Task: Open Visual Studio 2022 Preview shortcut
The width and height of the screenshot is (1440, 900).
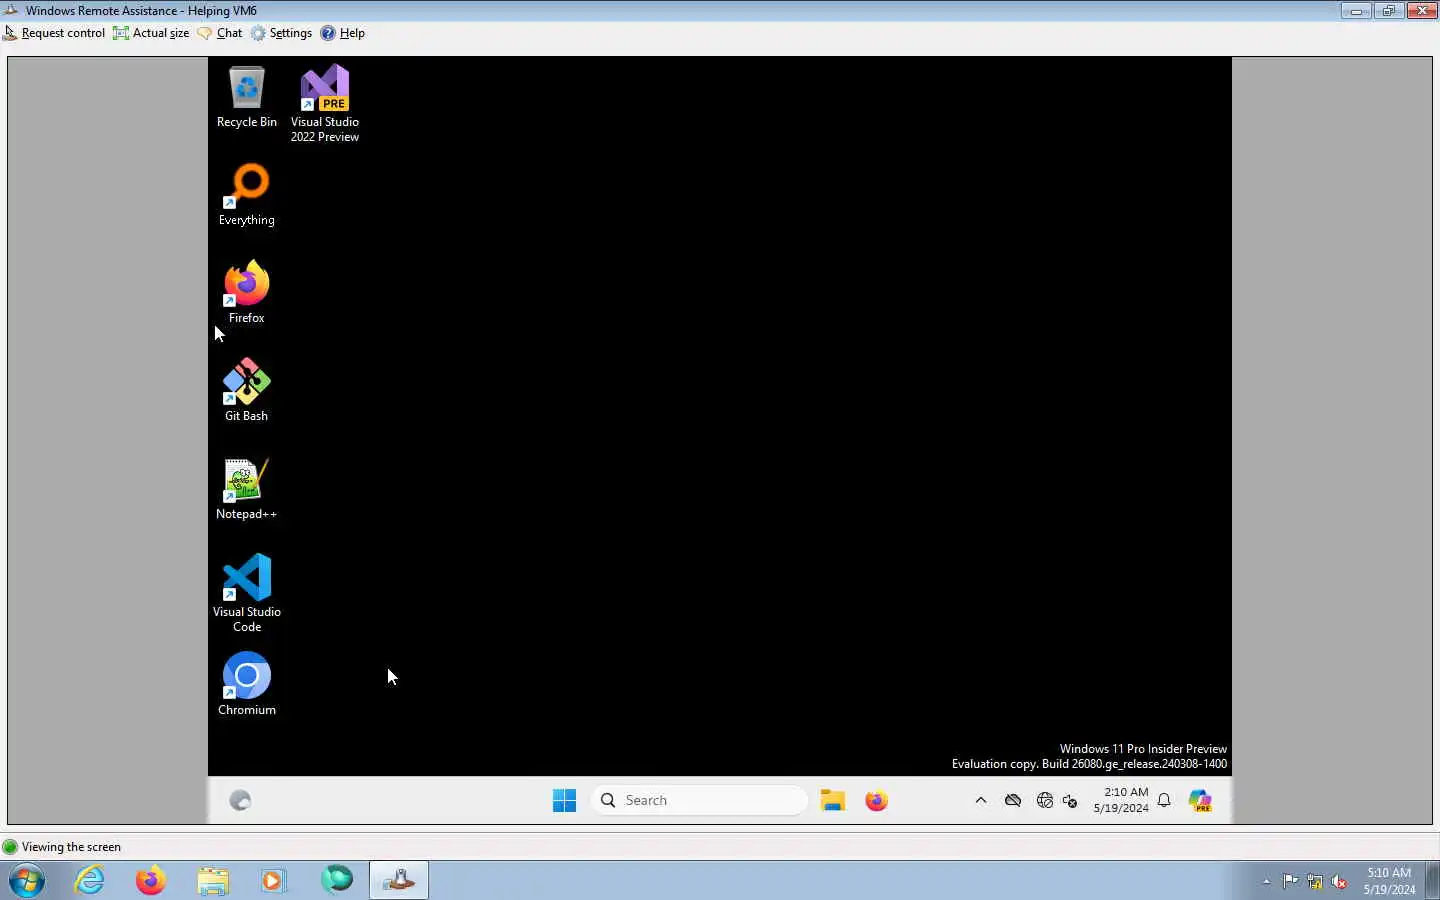Action: tap(325, 104)
